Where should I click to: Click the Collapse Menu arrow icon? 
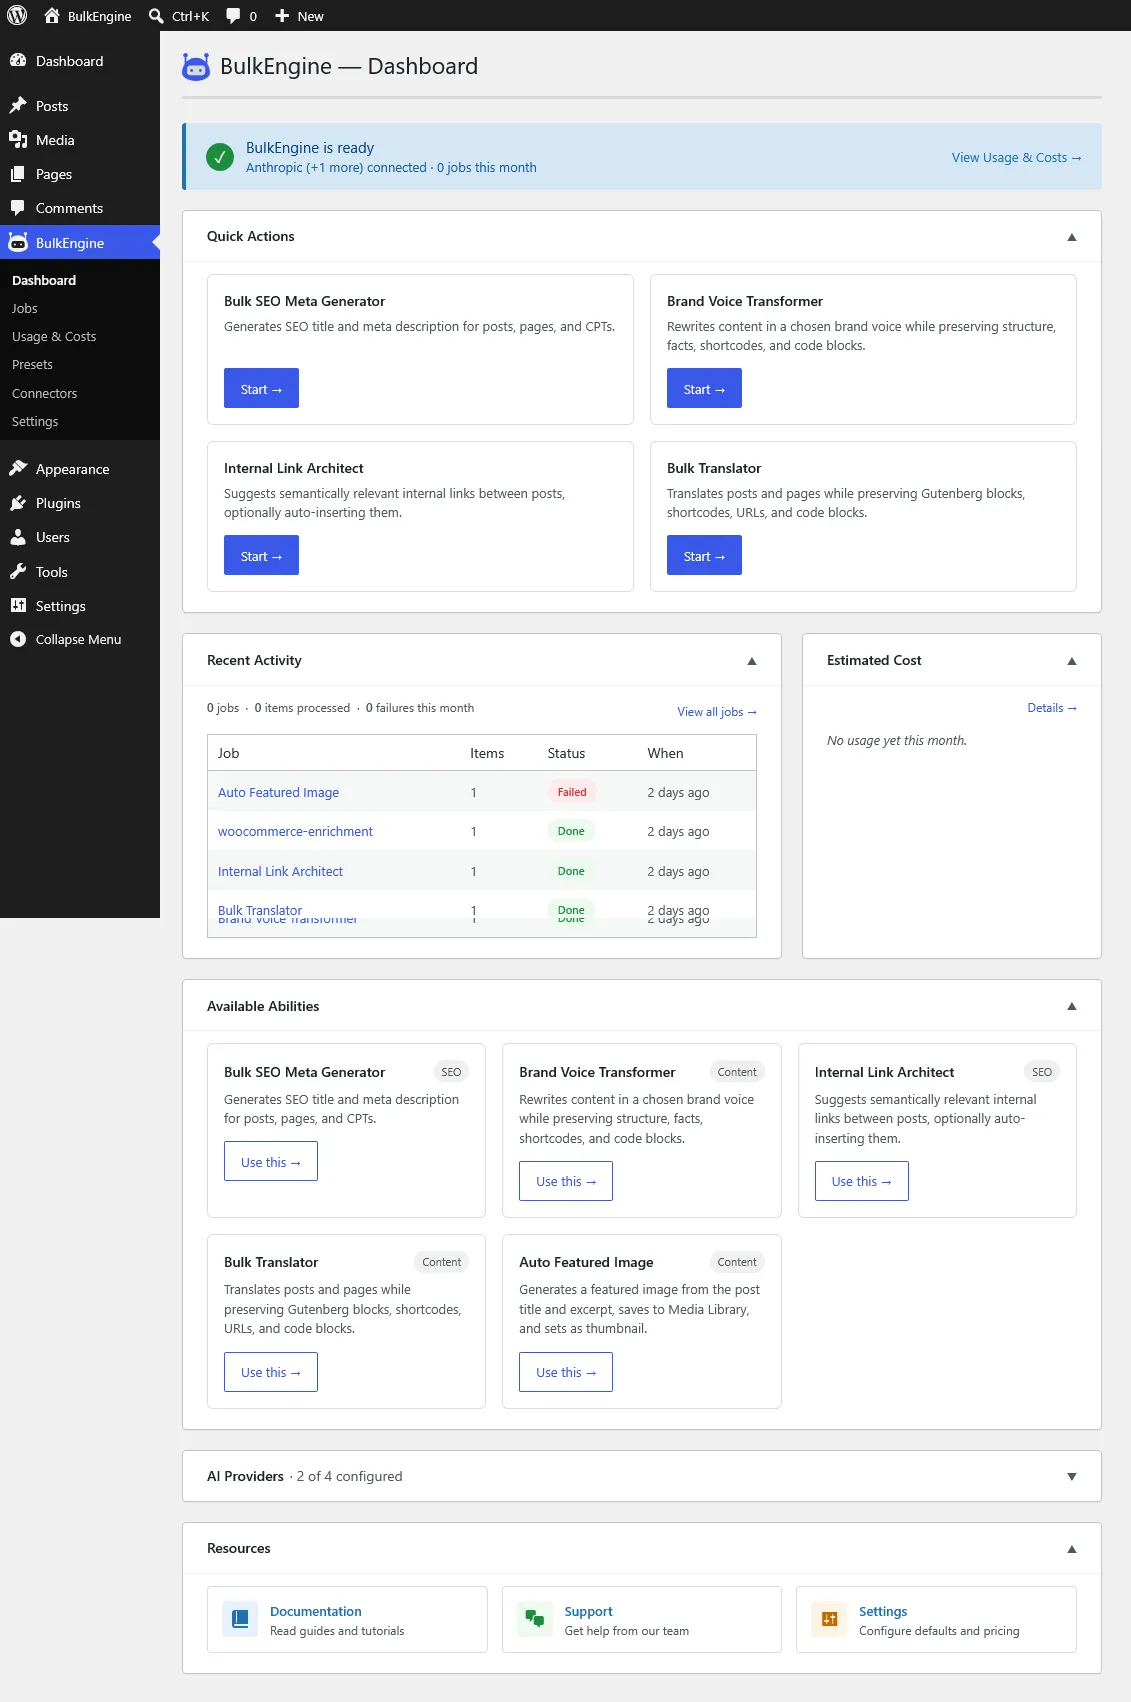pos(18,639)
